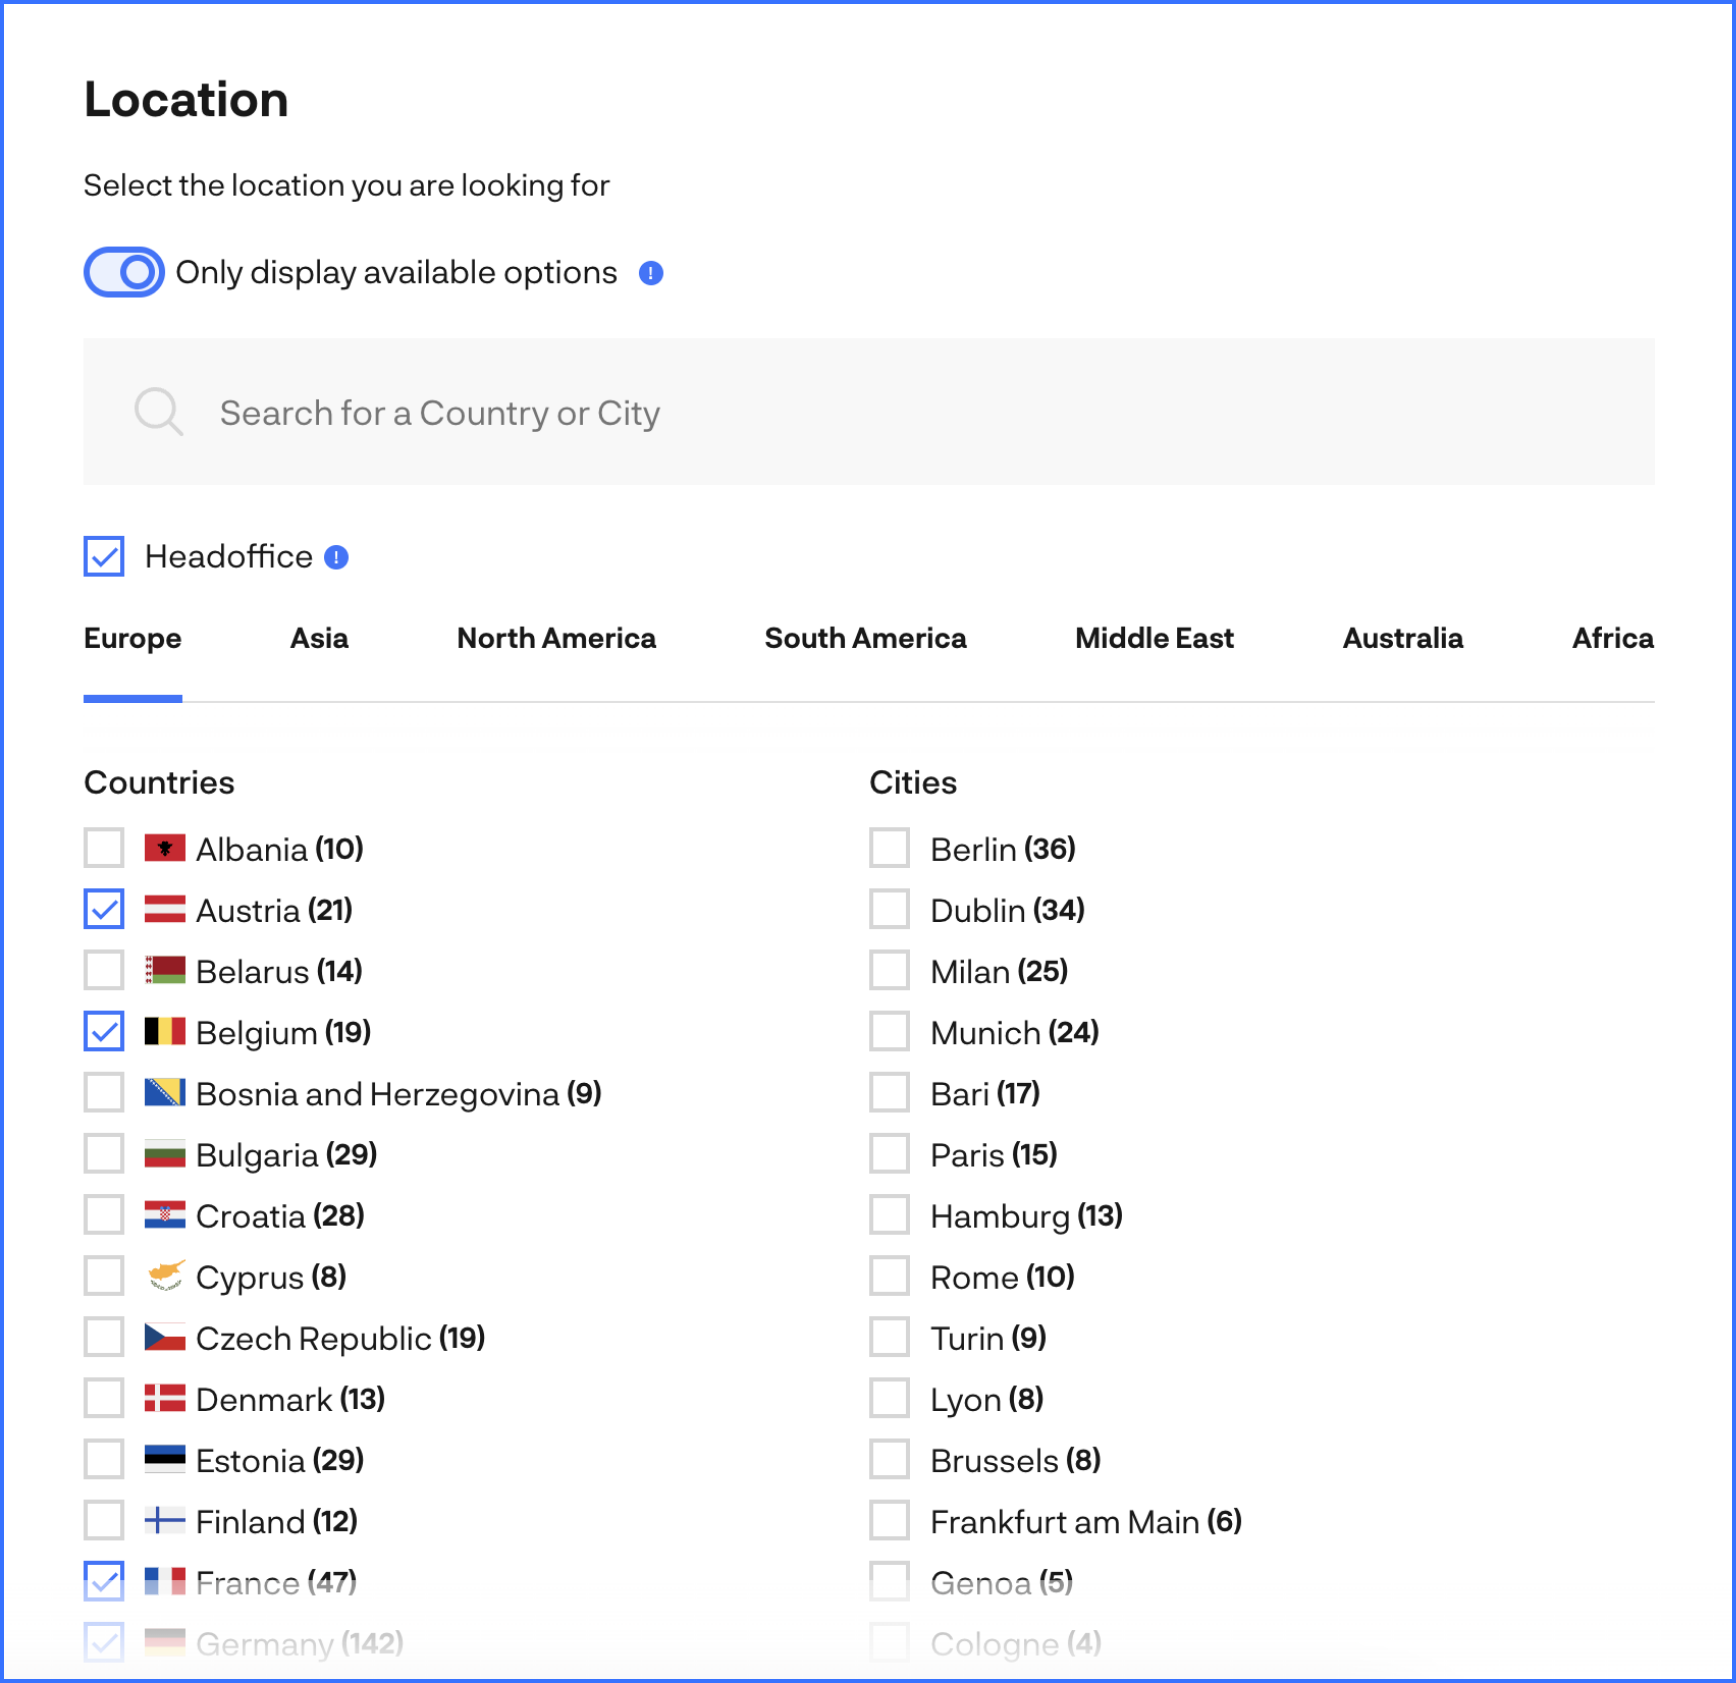Check the Dublin city checkbox
Viewport: 1736px width, 1683px height.
click(x=889, y=909)
